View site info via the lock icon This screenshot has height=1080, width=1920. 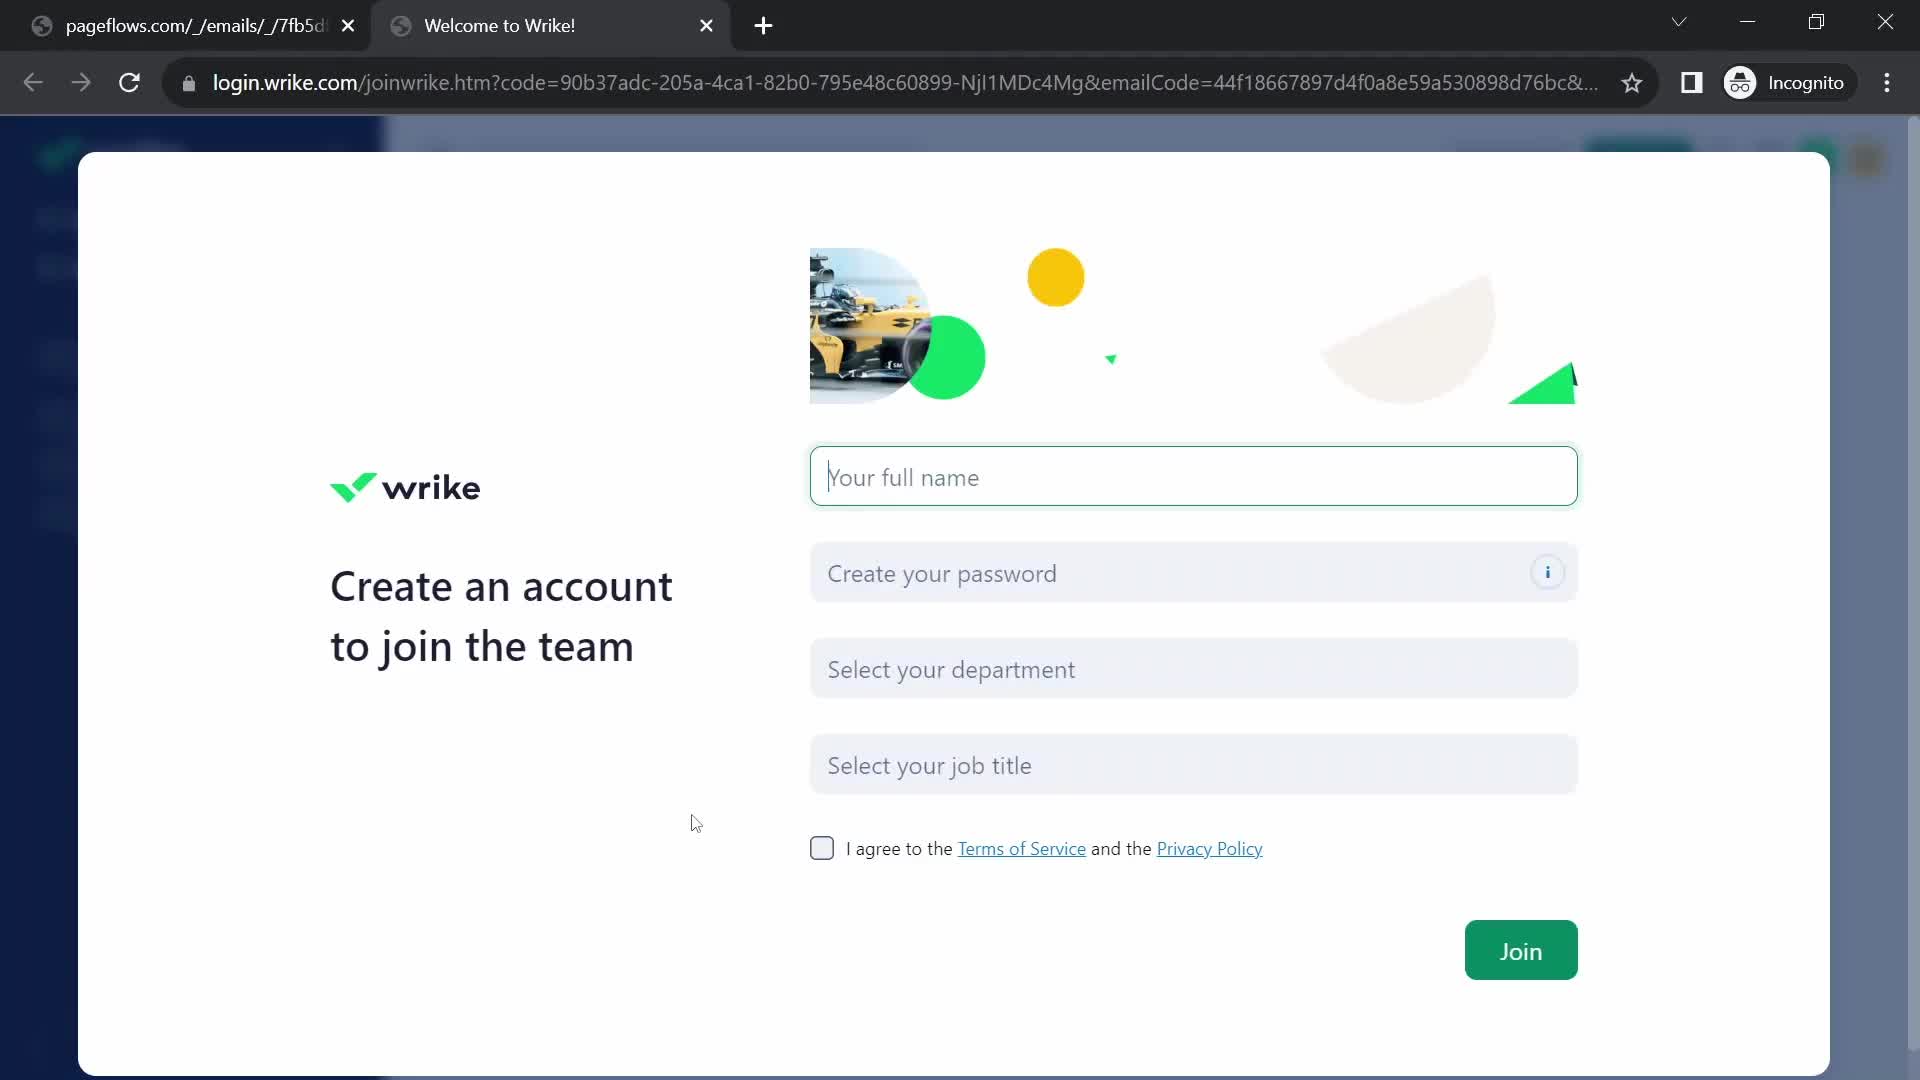click(x=189, y=83)
